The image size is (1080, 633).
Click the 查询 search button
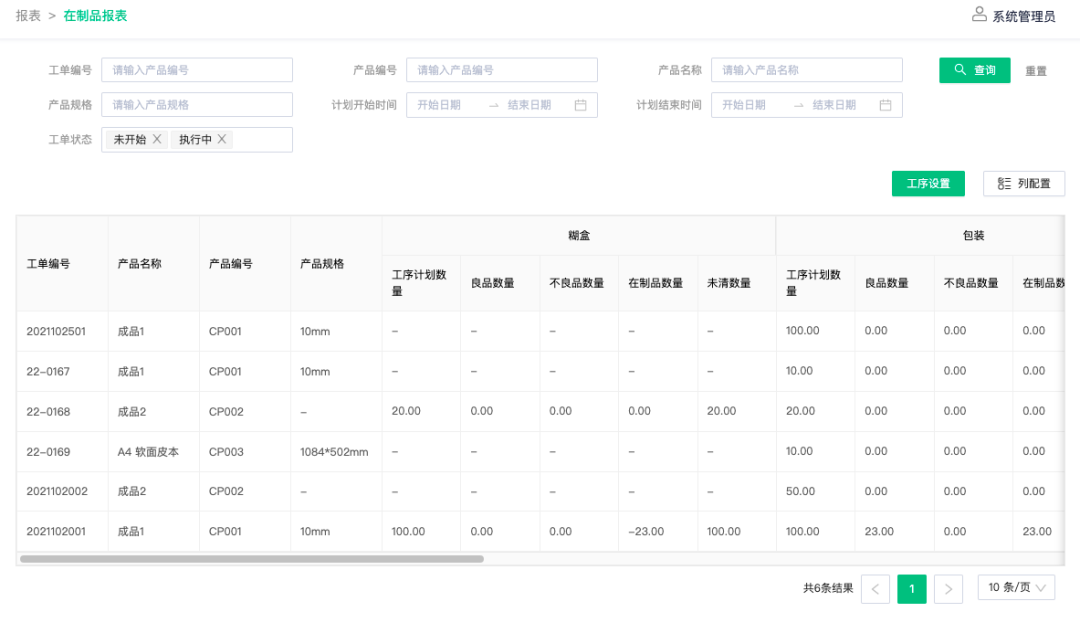(974, 70)
